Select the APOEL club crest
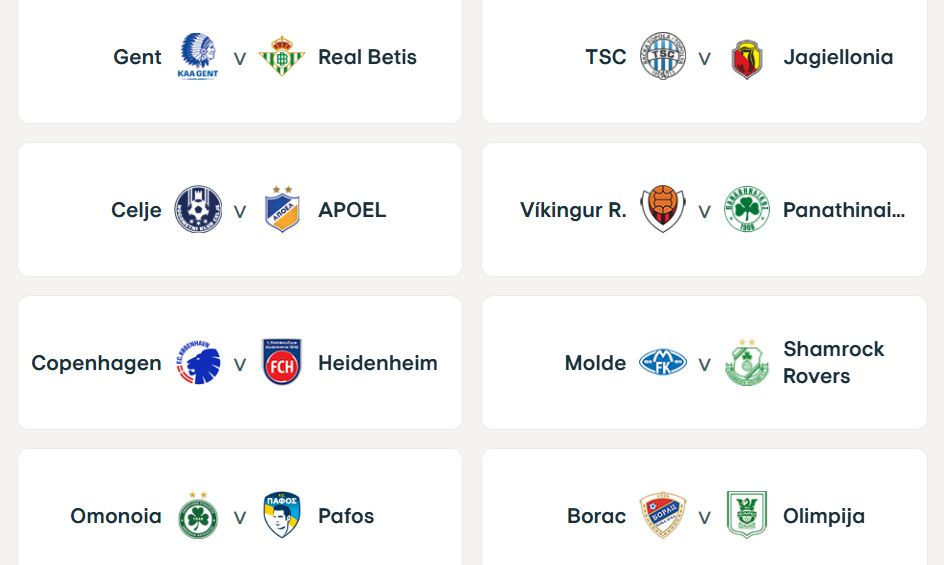The width and height of the screenshot is (944, 565). [282, 210]
